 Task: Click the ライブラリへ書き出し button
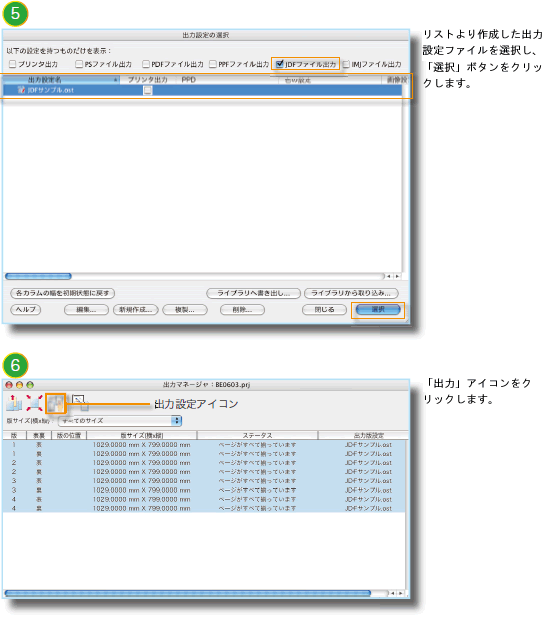point(253,293)
